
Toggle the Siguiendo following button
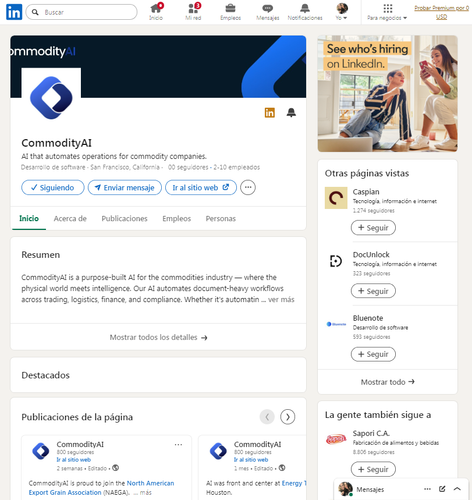[x=53, y=188]
